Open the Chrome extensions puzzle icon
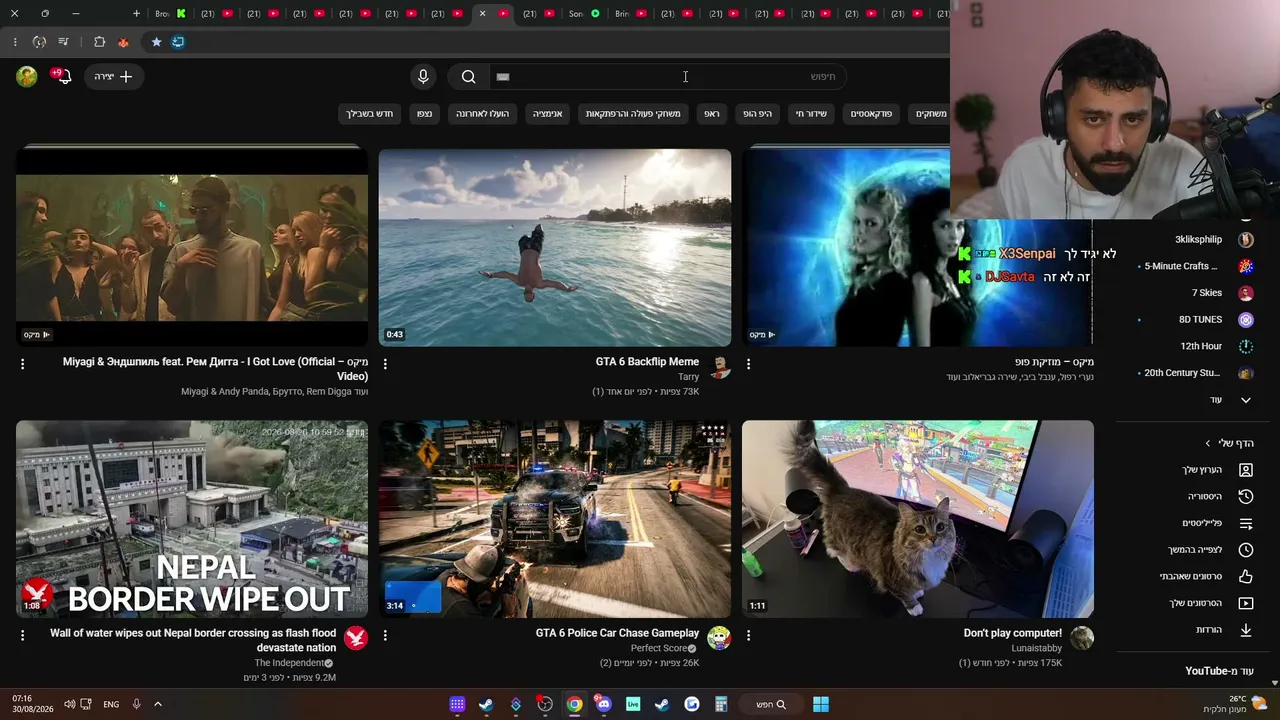1280x720 pixels. pyautogui.click(x=99, y=42)
